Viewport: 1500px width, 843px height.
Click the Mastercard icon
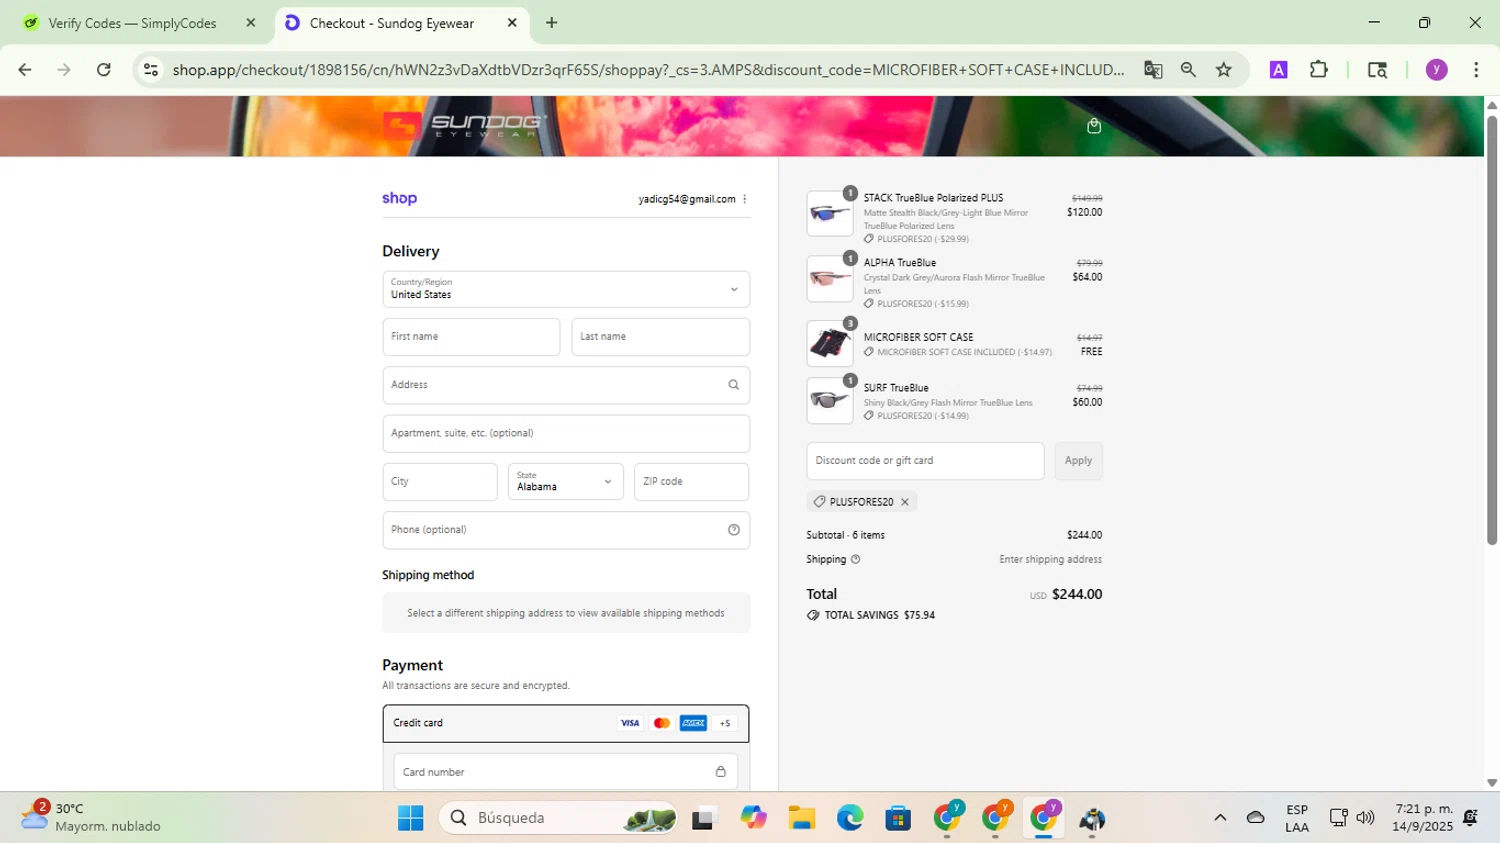coord(661,723)
